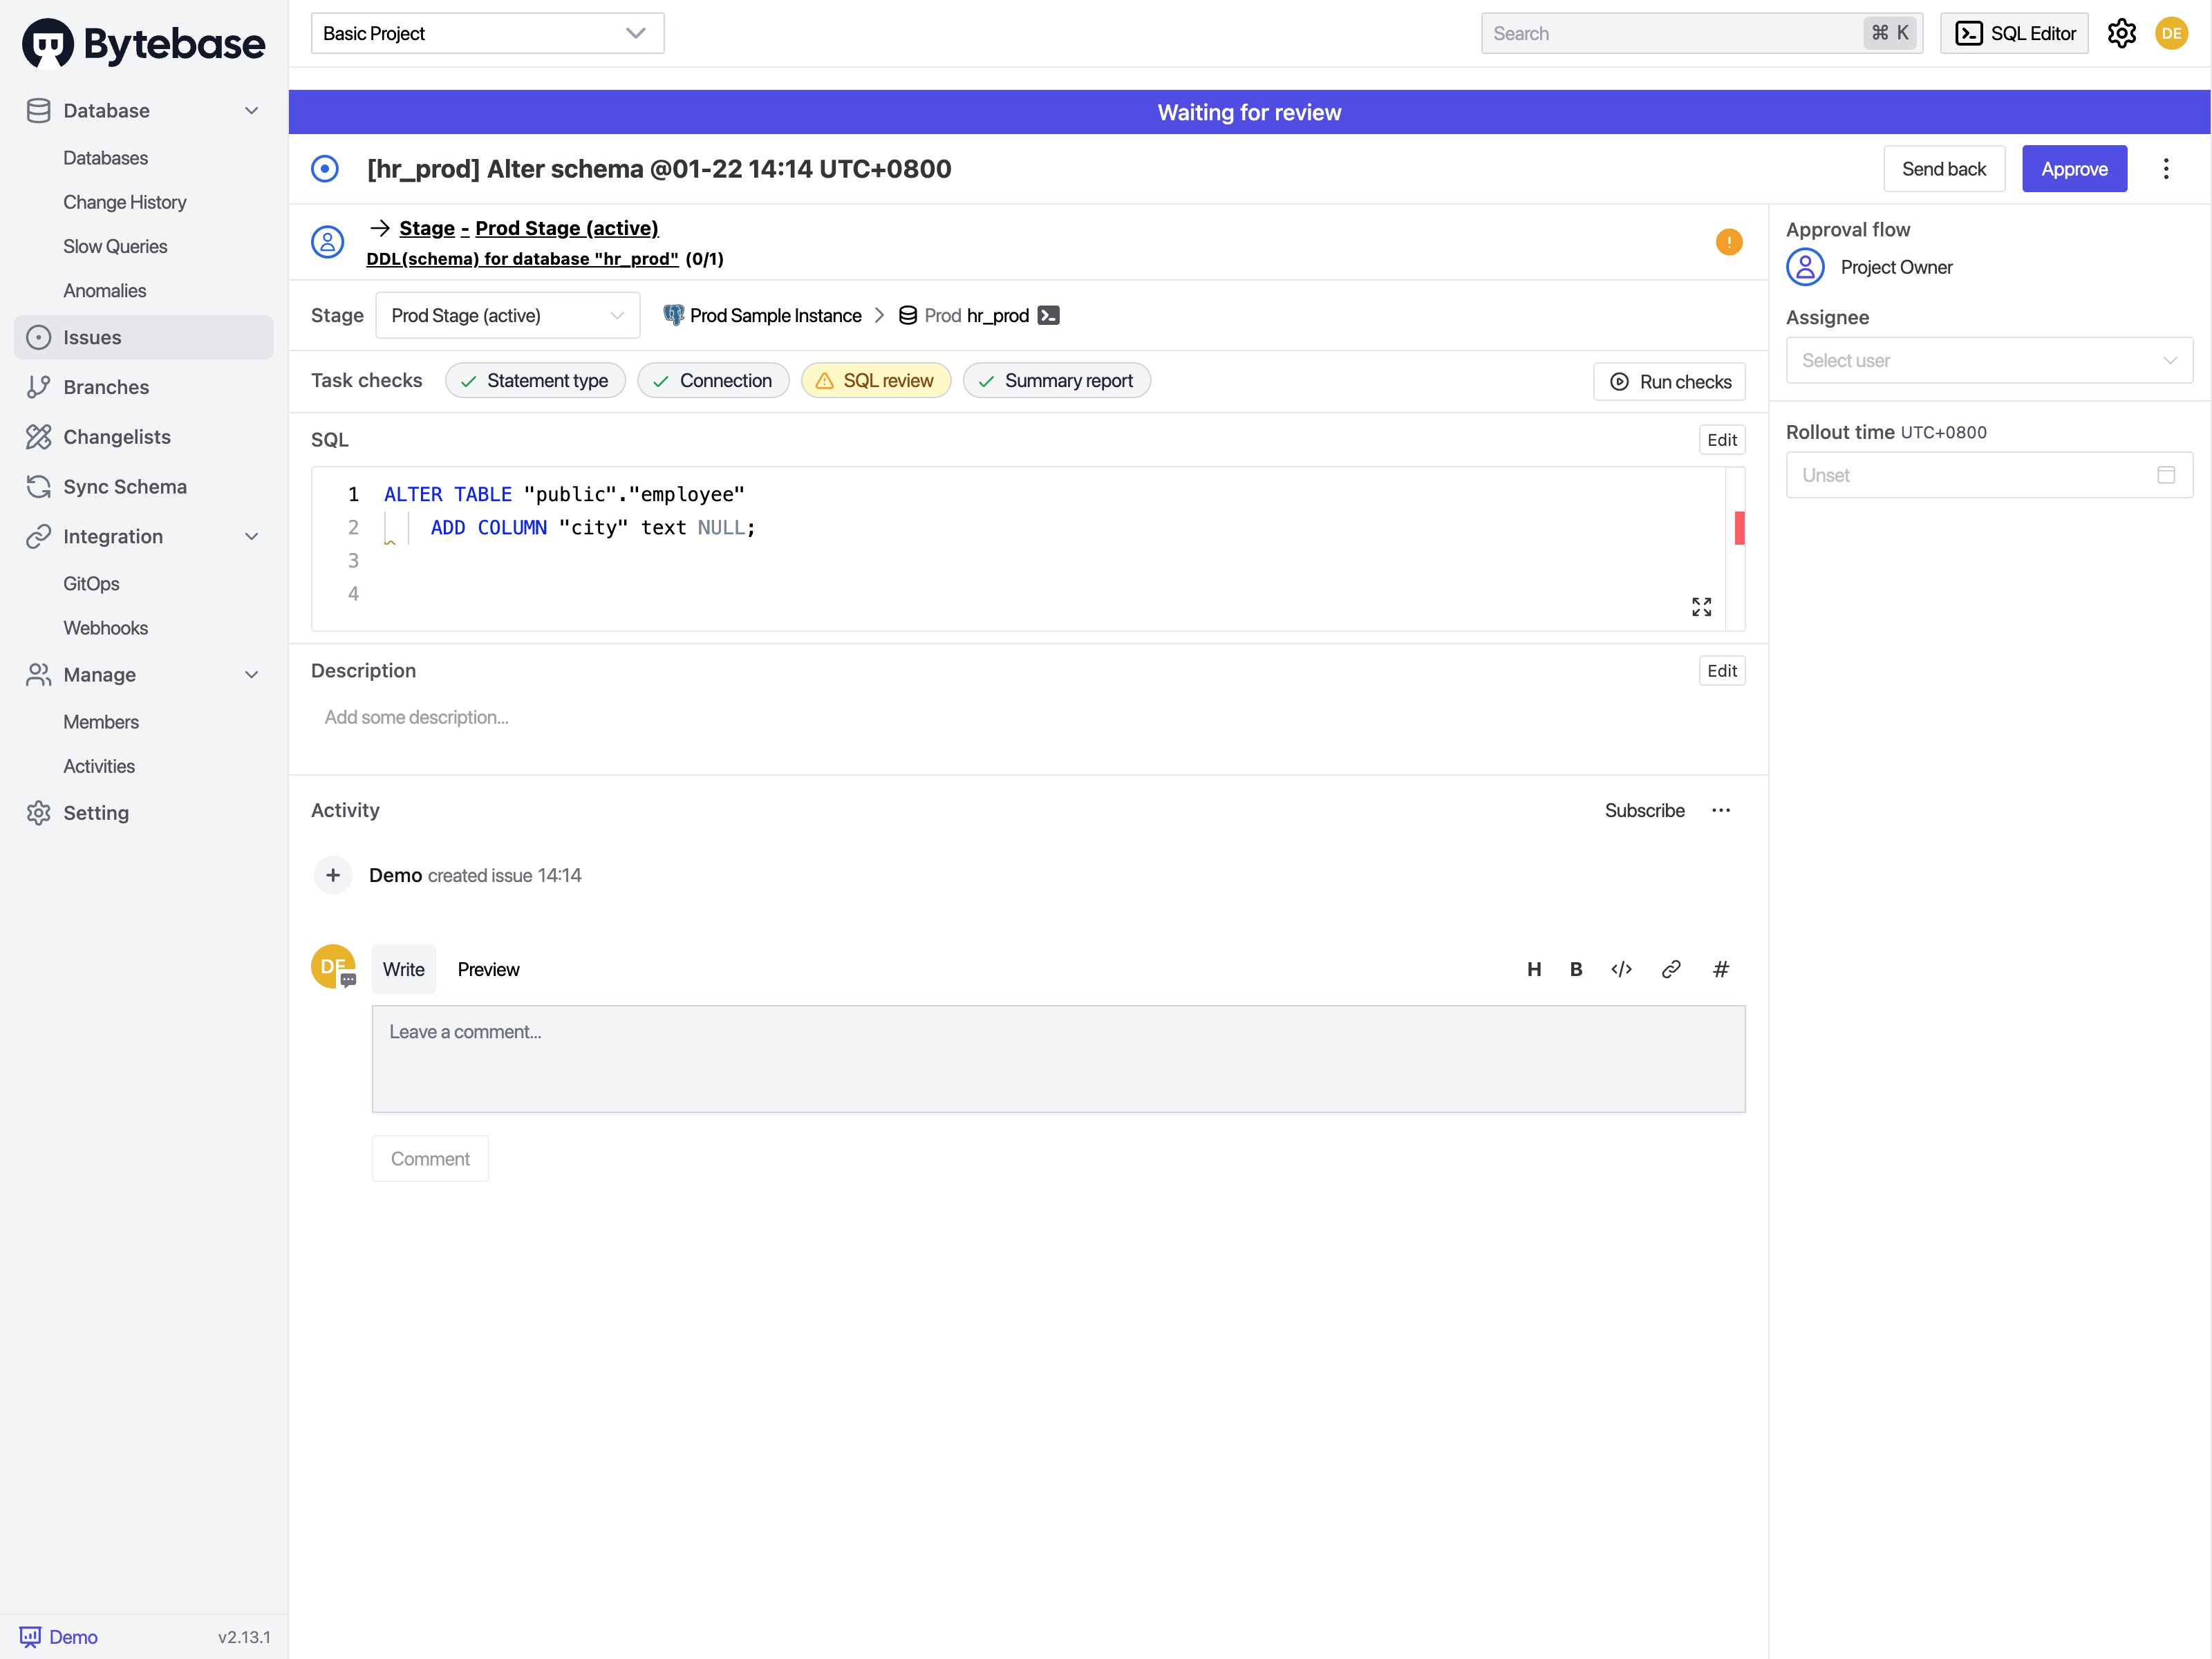
Task: Open the three-dot menu next to Approve
Action: click(2166, 169)
